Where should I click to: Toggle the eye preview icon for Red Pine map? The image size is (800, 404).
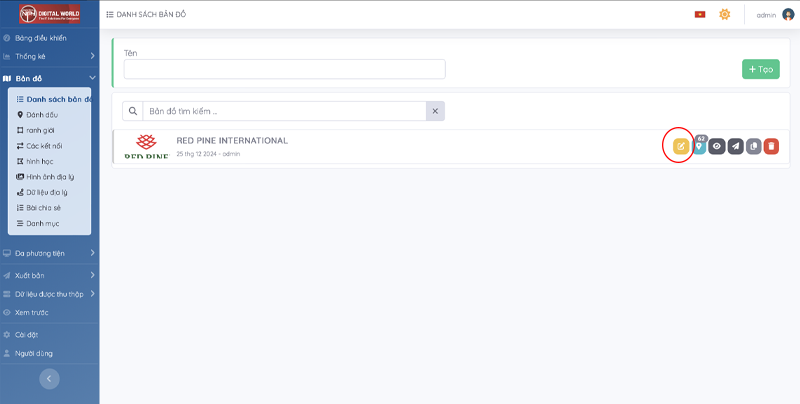[x=717, y=147]
